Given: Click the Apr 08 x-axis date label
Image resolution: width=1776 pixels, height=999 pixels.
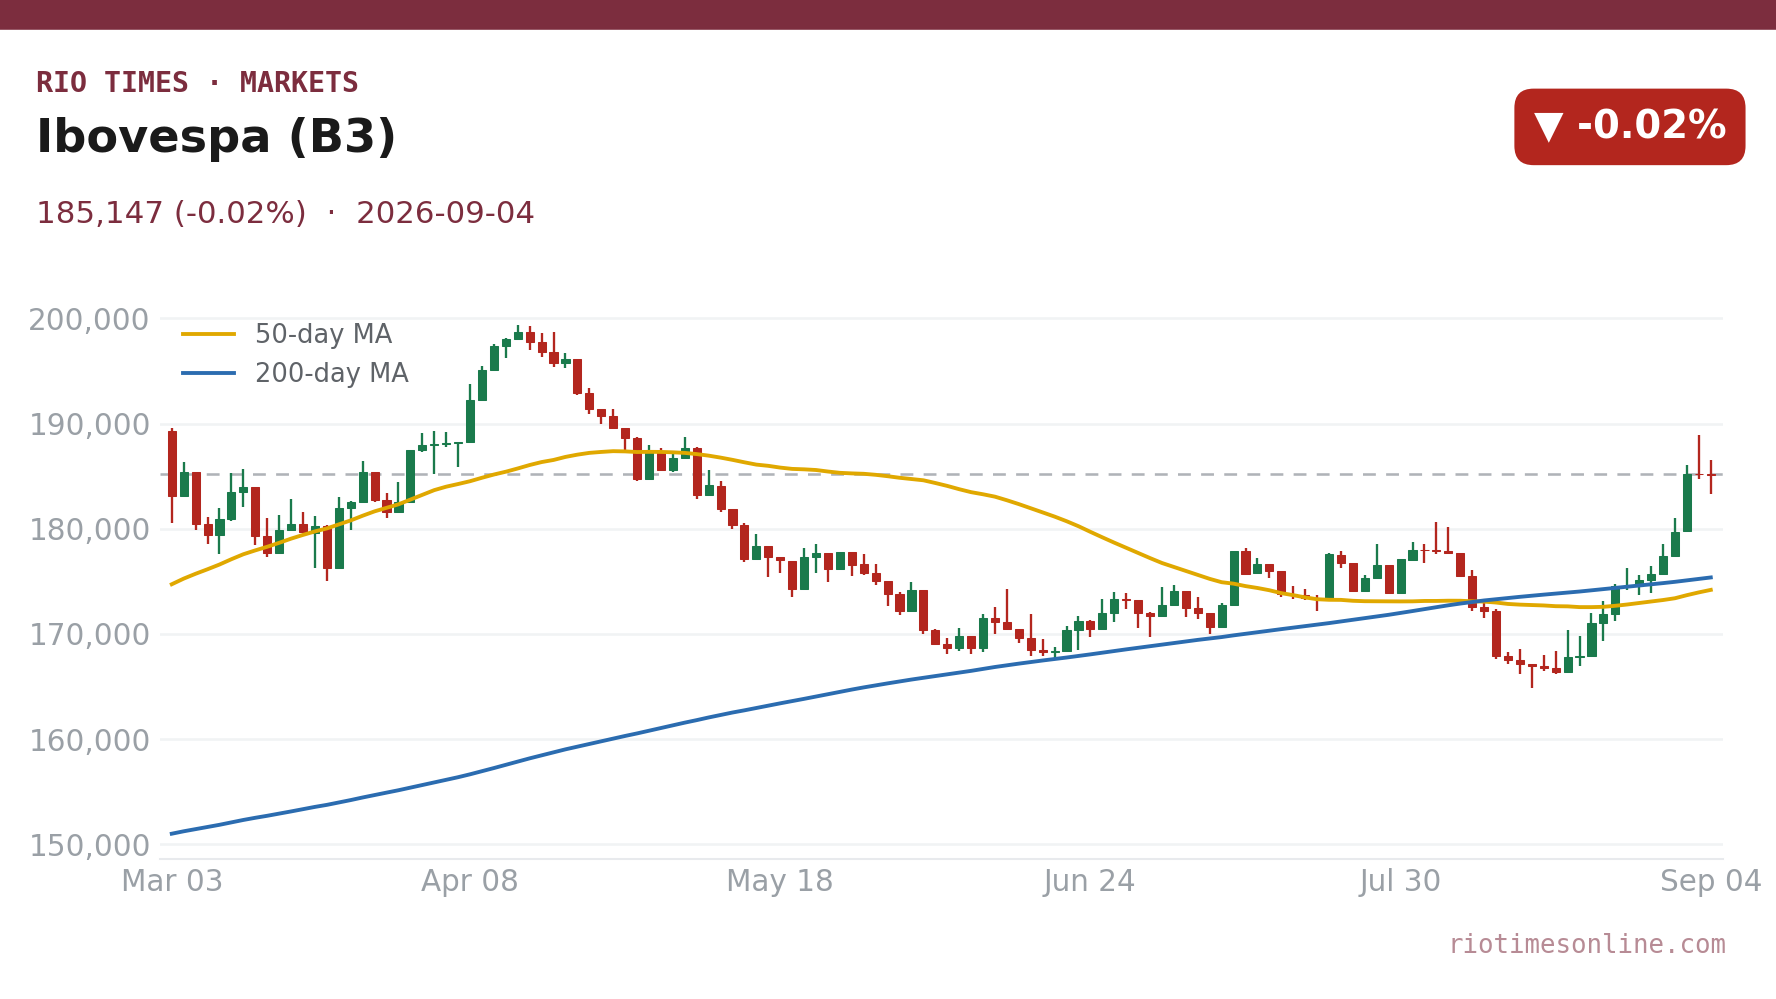Looking at the screenshot, I should click(x=470, y=881).
